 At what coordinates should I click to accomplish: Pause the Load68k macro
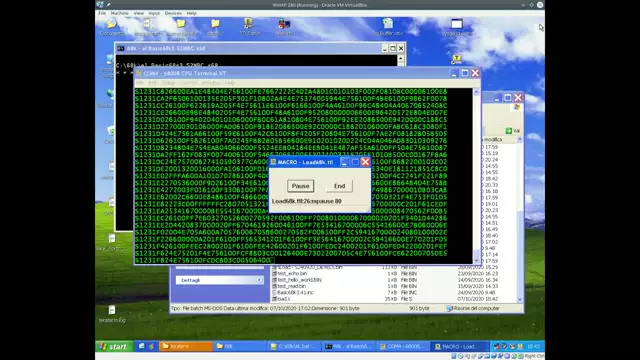pos(300,186)
